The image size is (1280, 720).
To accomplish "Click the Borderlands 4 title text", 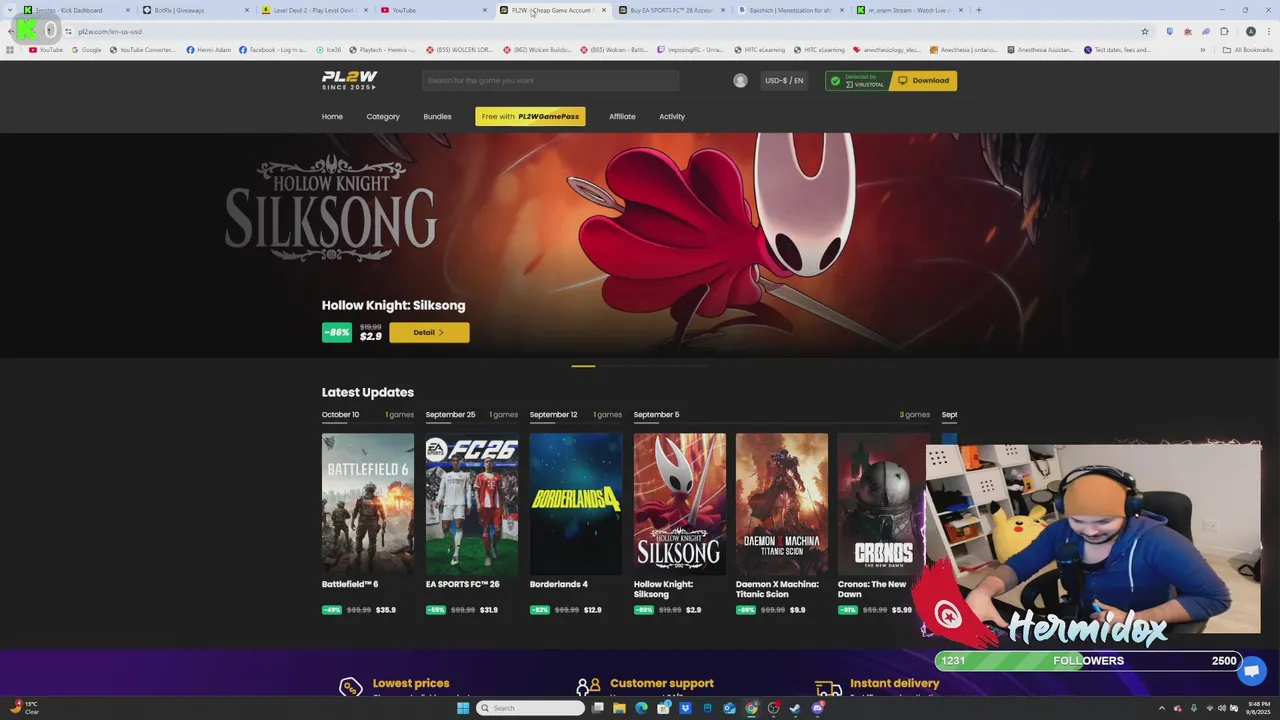I will (x=559, y=584).
